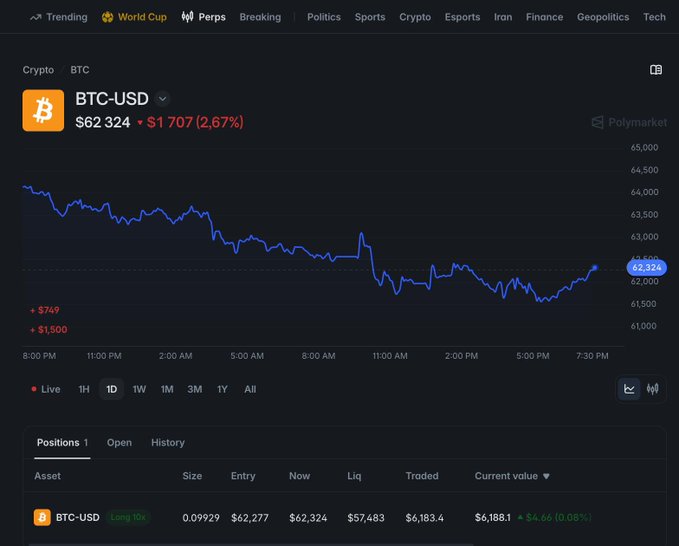Select the 1D timeframe
The width and height of the screenshot is (679, 546).
click(x=112, y=389)
